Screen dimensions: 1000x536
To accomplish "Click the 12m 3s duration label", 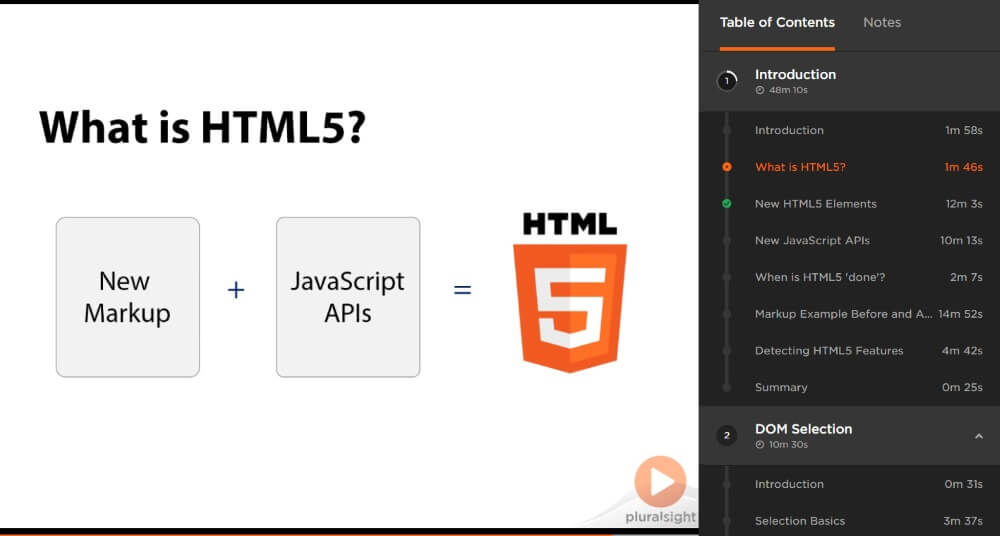I will (x=964, y=204).
